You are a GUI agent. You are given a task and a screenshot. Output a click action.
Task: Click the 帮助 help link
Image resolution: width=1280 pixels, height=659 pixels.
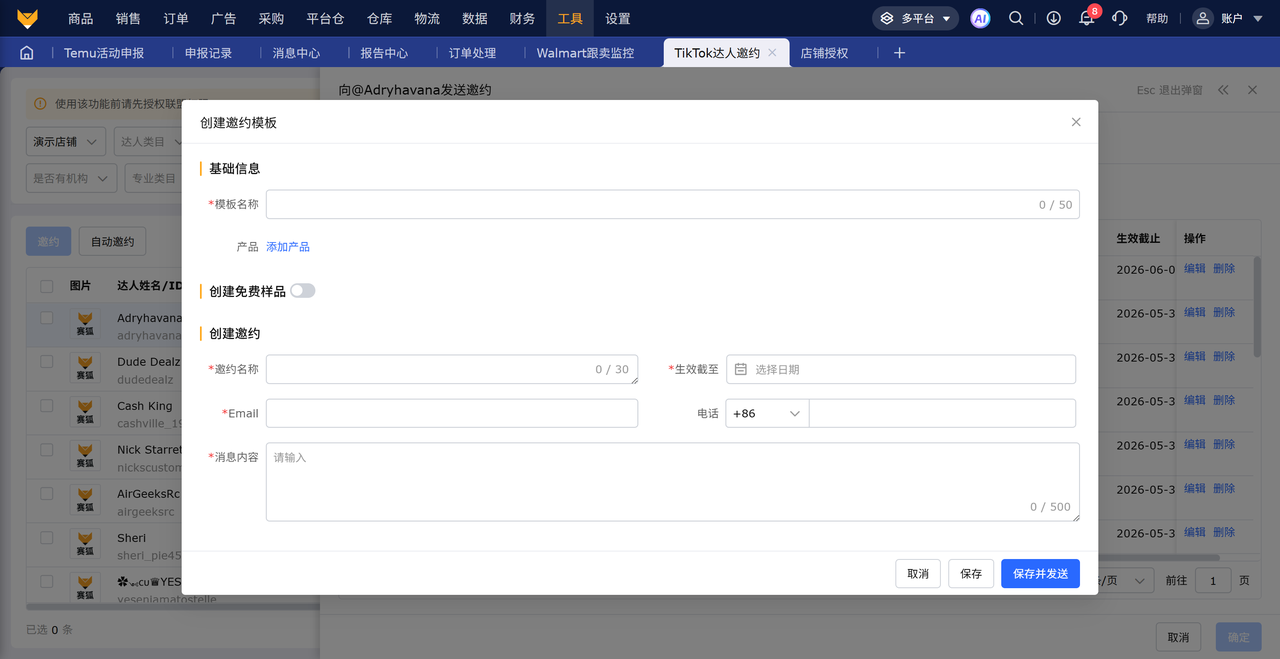coord(1157,18)
